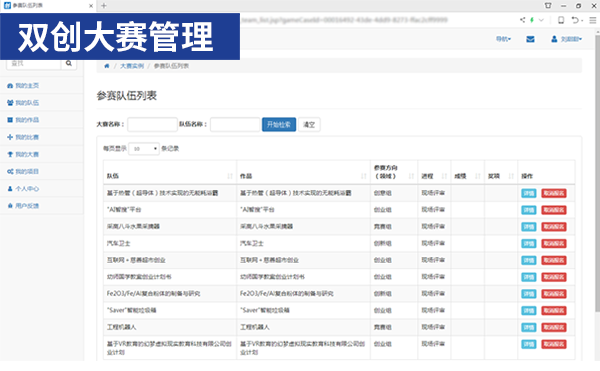Click the home icon in breadcrumb

tap(107, 66)
